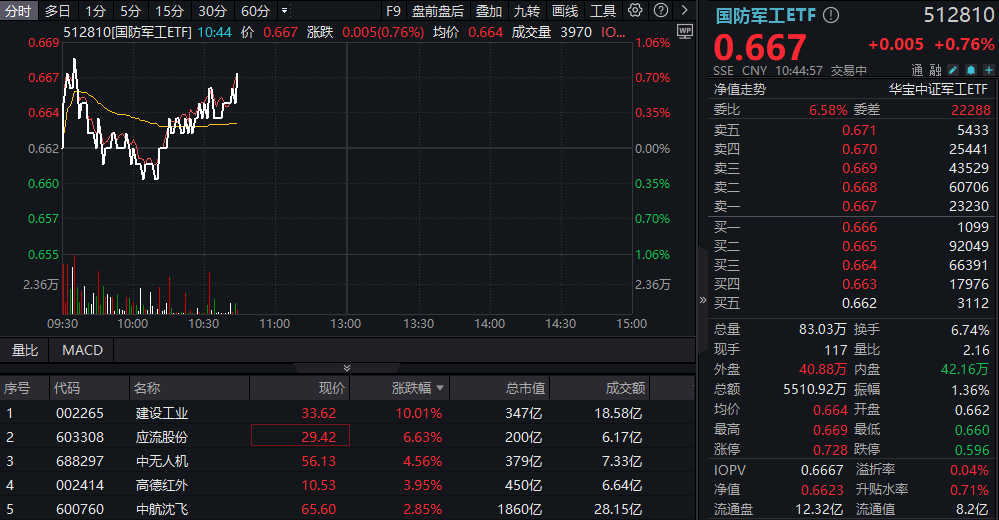Click the help question mark icon
Screen dimensions: 999x520
point(660,11)
